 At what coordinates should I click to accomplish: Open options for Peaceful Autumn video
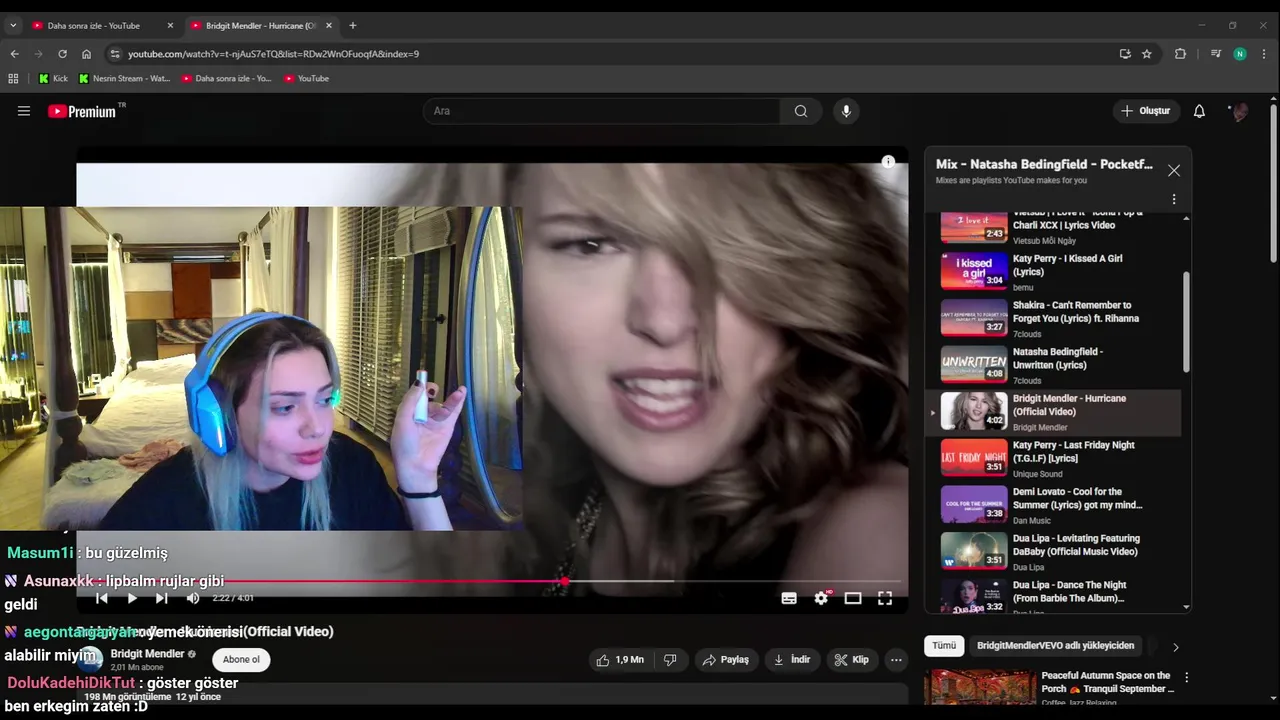click(1187, 677)
